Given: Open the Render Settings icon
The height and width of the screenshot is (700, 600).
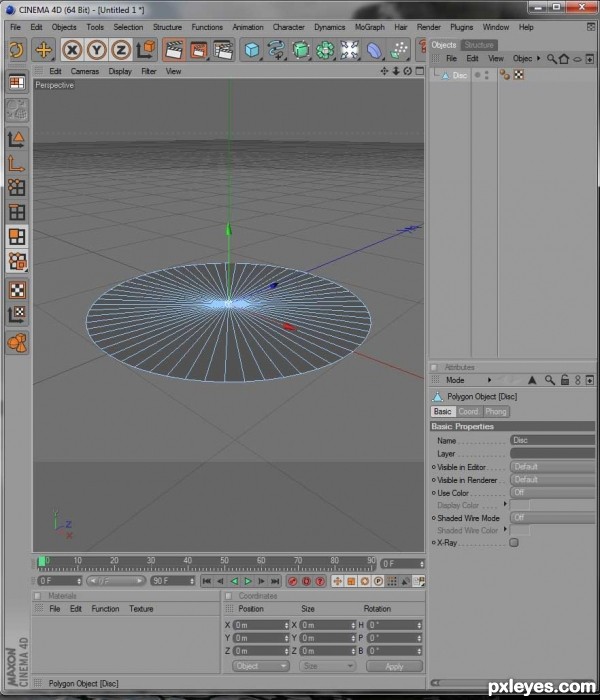Looking at the screenshot, I should click(223, 50).
